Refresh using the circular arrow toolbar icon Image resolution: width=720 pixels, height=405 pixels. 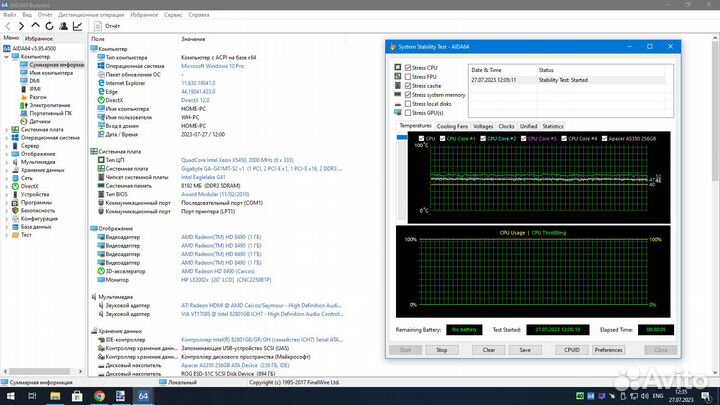click(x=49, y=26)
